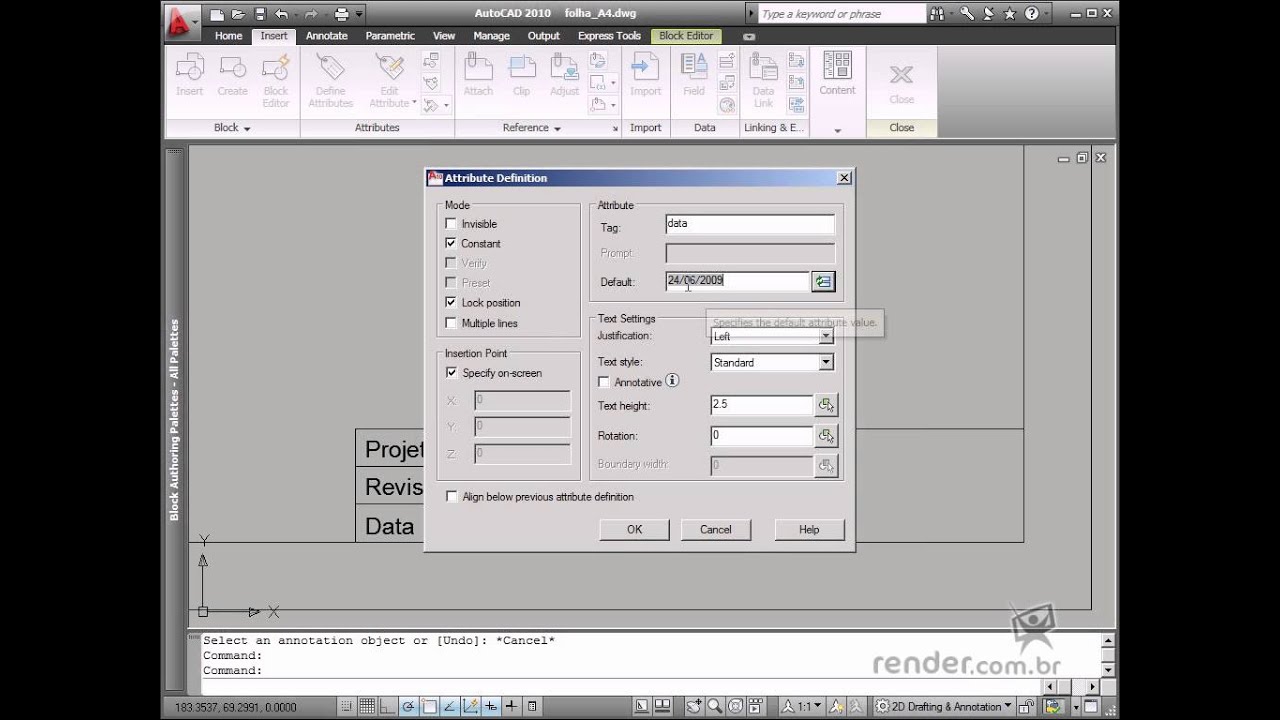Click the Undo arrow icon
The height and width of the screenshot is (720, 1280).
[x=281, y=14]
